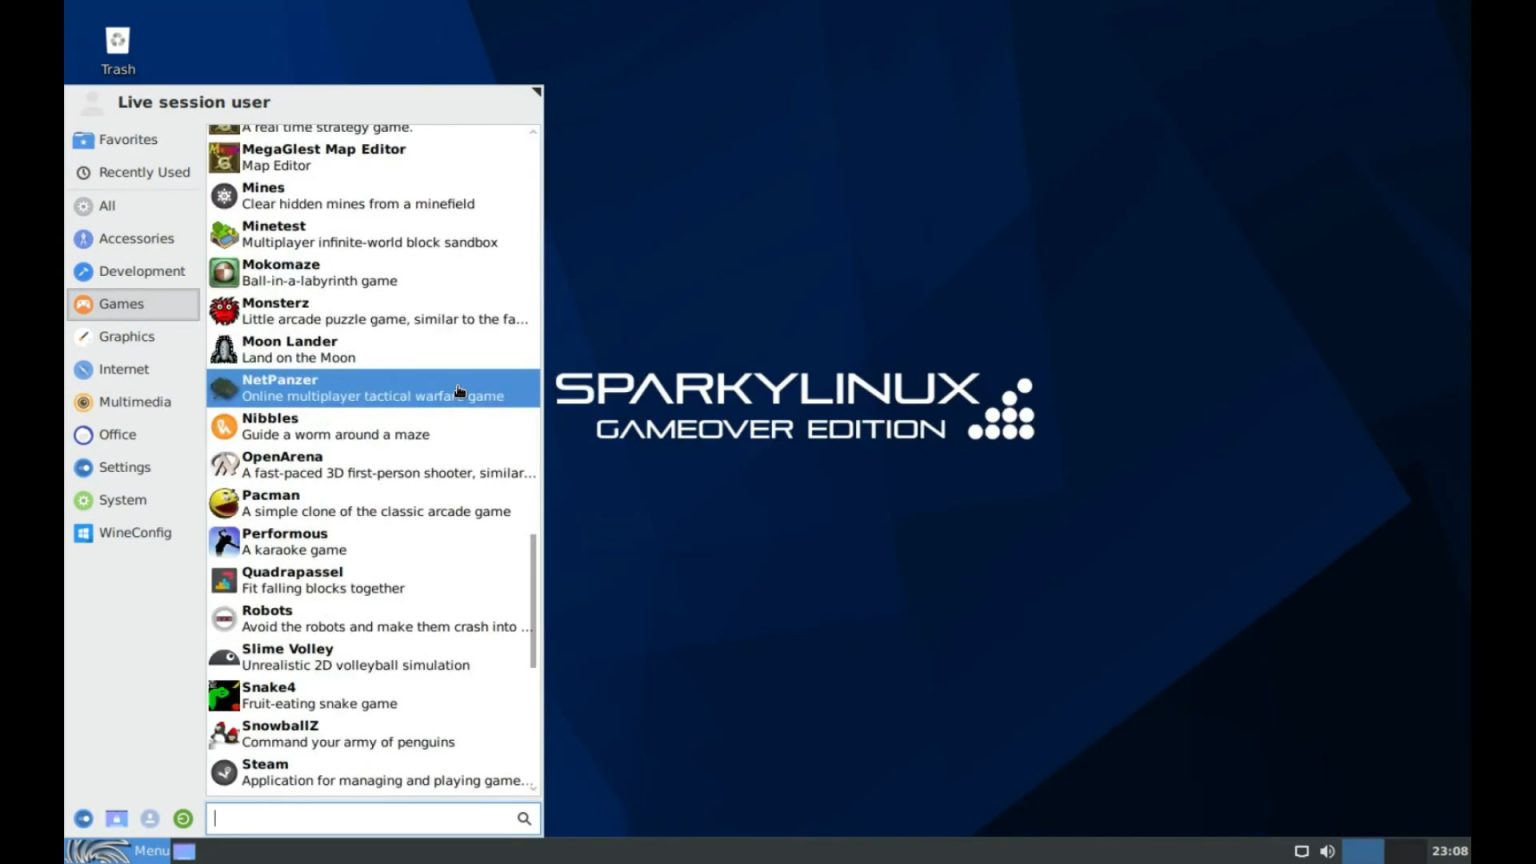The image size is (1536, 864).
Task: Click the application list scrollbar
Action: point(533,600)
